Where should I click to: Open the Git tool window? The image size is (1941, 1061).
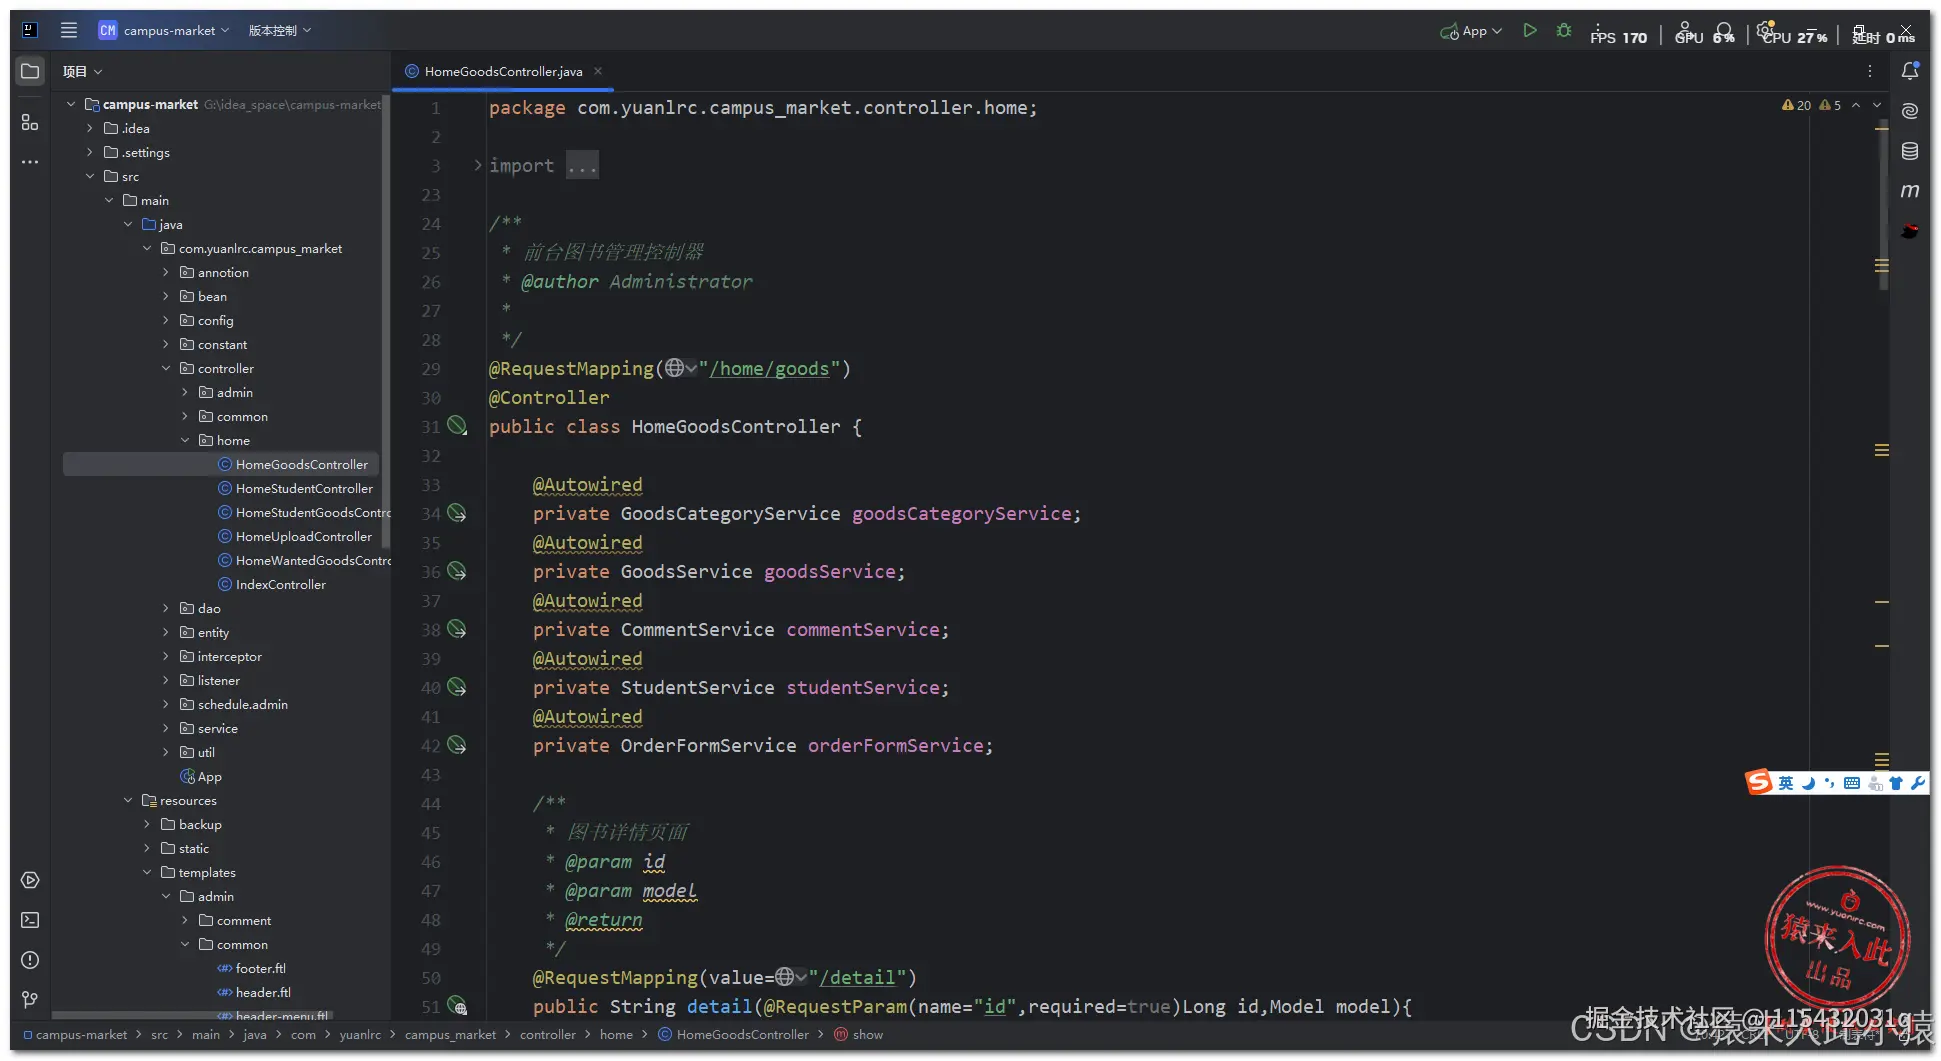(30, 1000)
